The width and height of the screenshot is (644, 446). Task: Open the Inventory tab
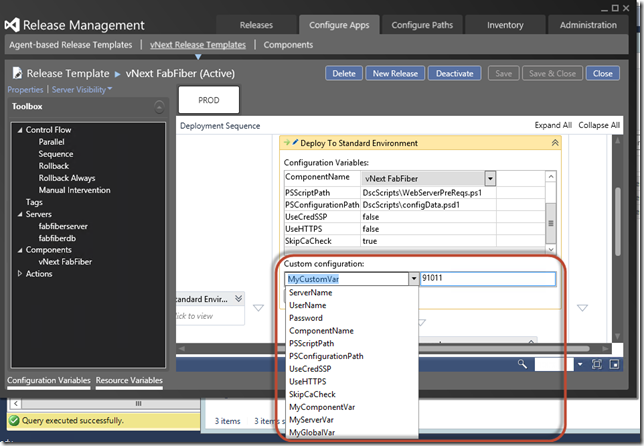505,25
